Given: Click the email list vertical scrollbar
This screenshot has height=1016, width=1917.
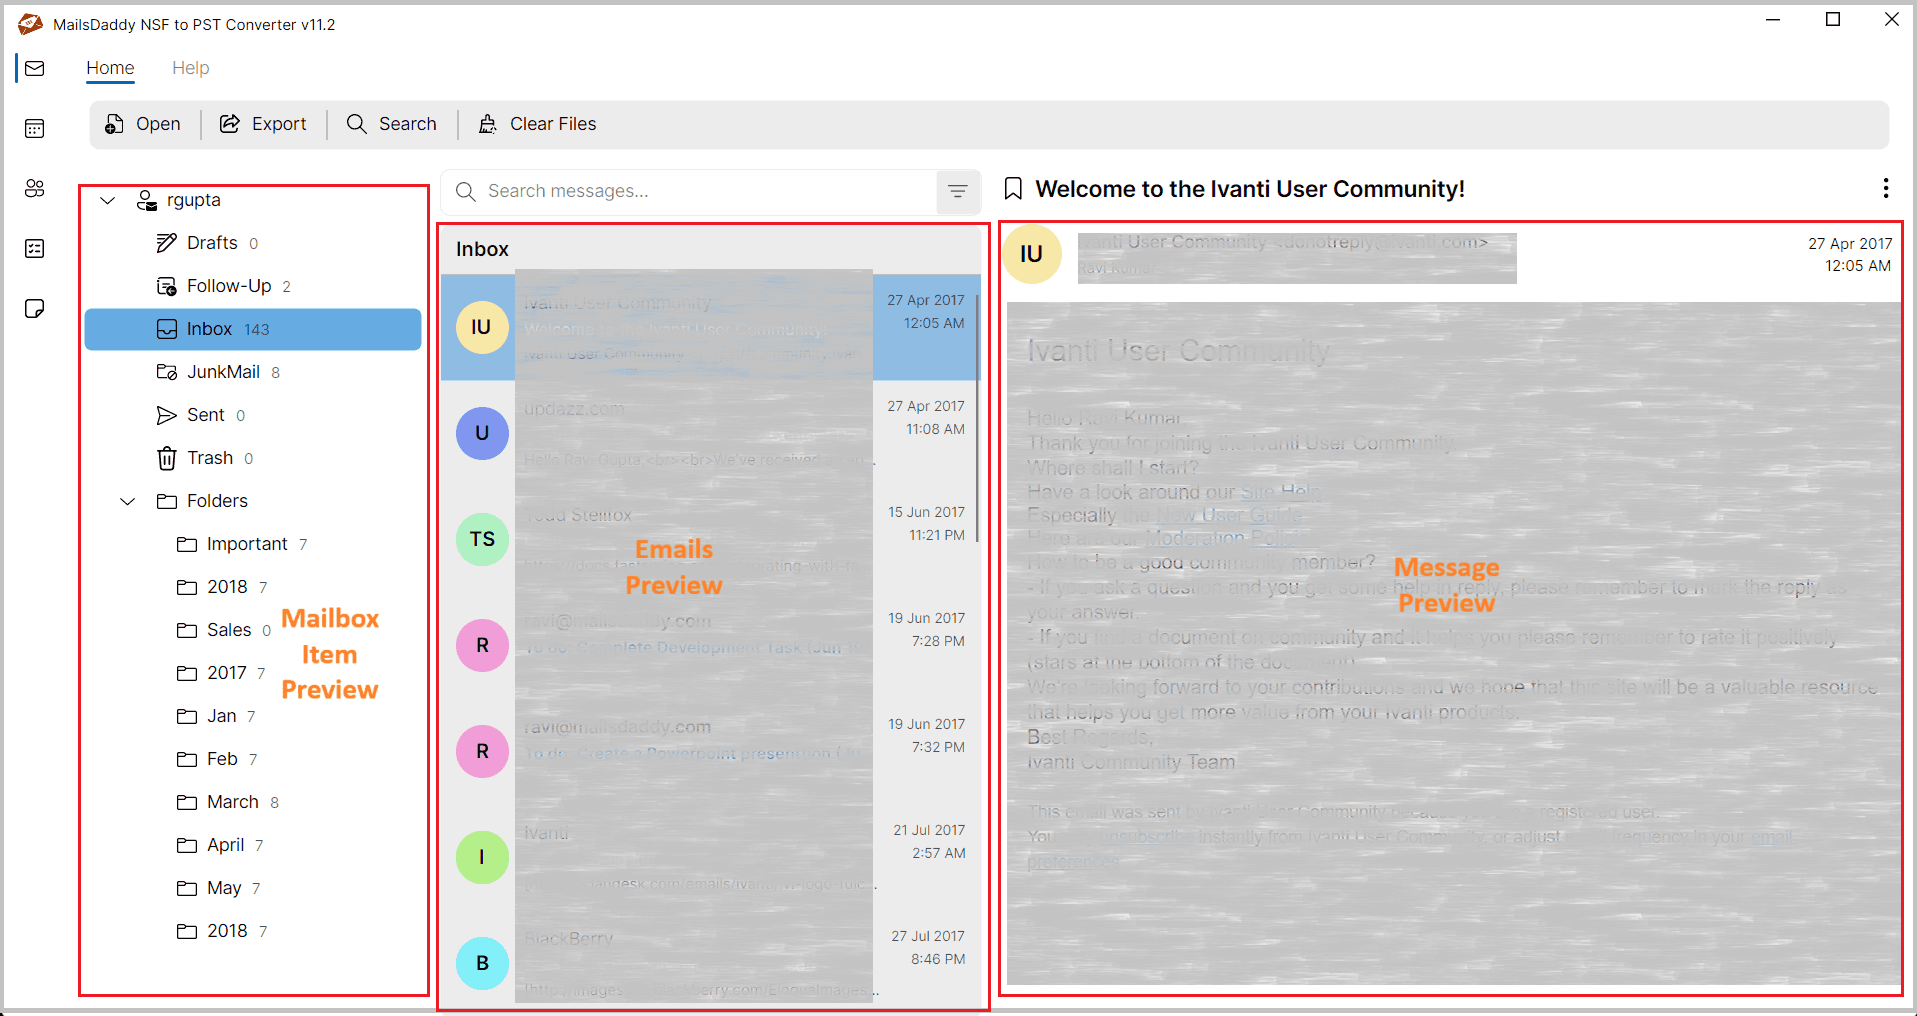Looking at the screenshot, I should click(x=977, y=418).
